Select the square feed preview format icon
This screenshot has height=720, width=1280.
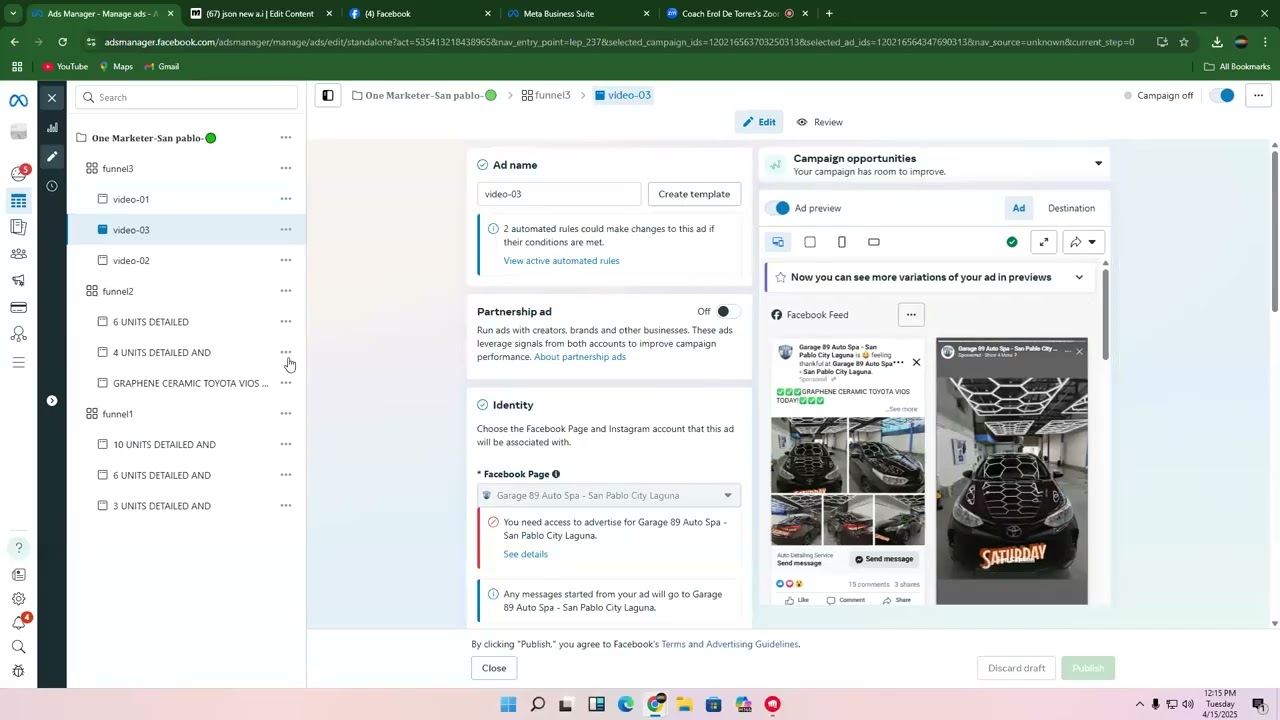(810, 242)
